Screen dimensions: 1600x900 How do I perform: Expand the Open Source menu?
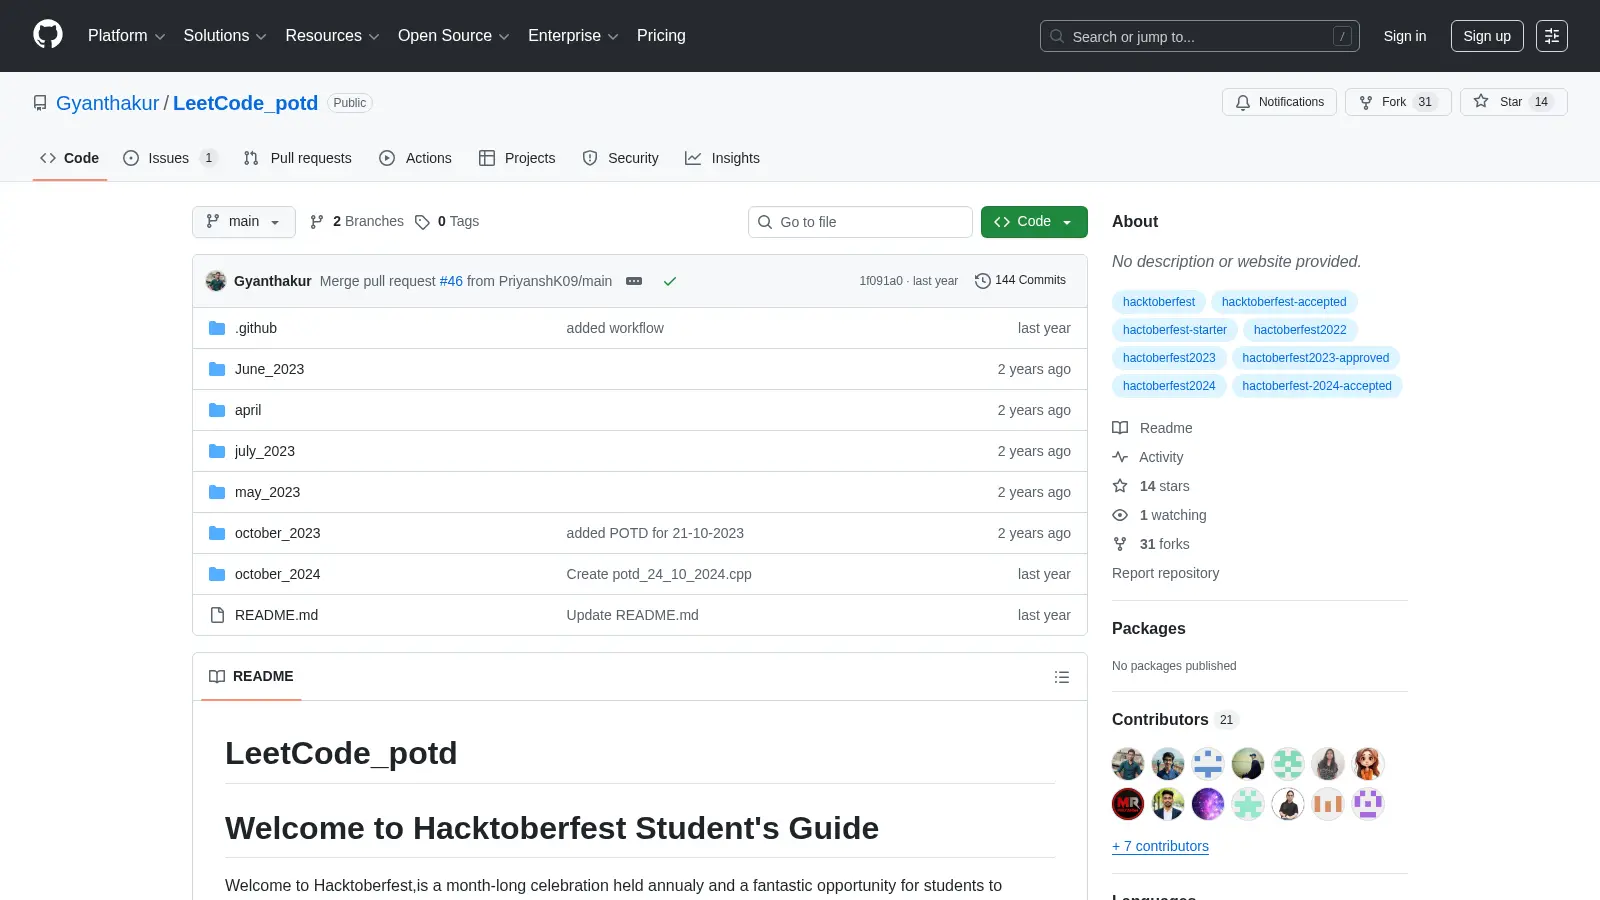tap(454, 36)
